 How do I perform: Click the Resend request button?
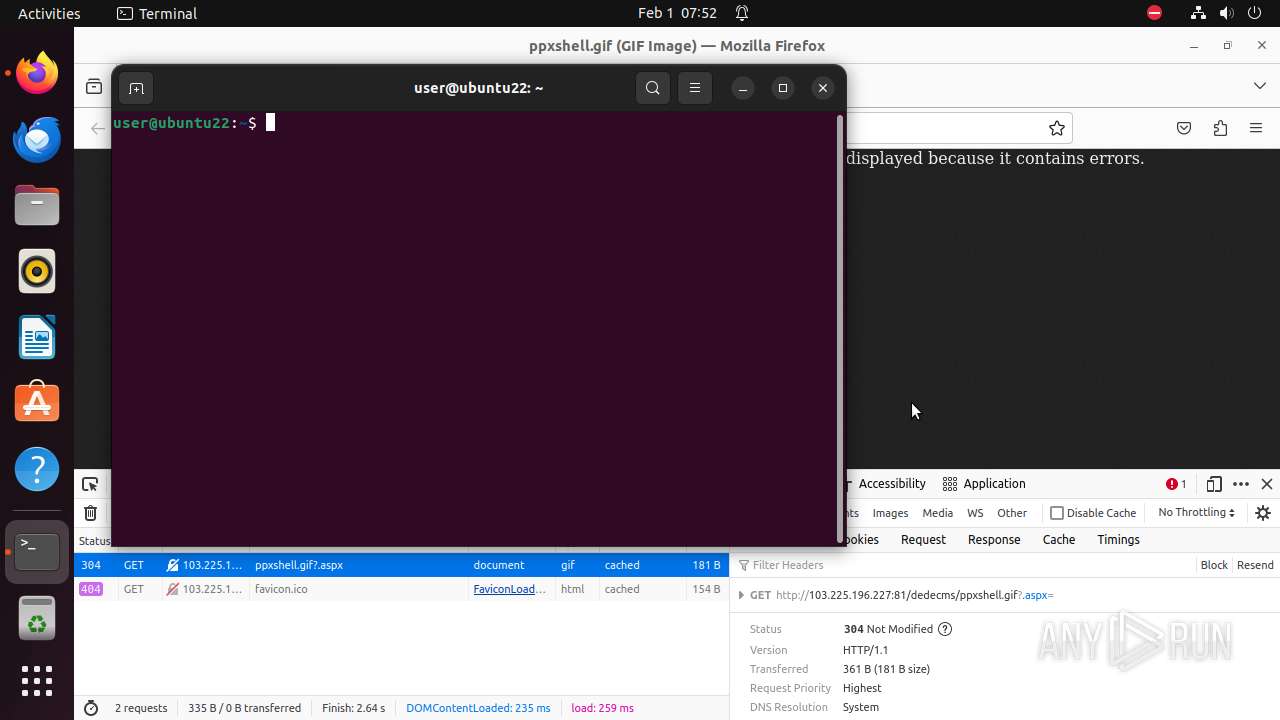tap(1255, 565)
